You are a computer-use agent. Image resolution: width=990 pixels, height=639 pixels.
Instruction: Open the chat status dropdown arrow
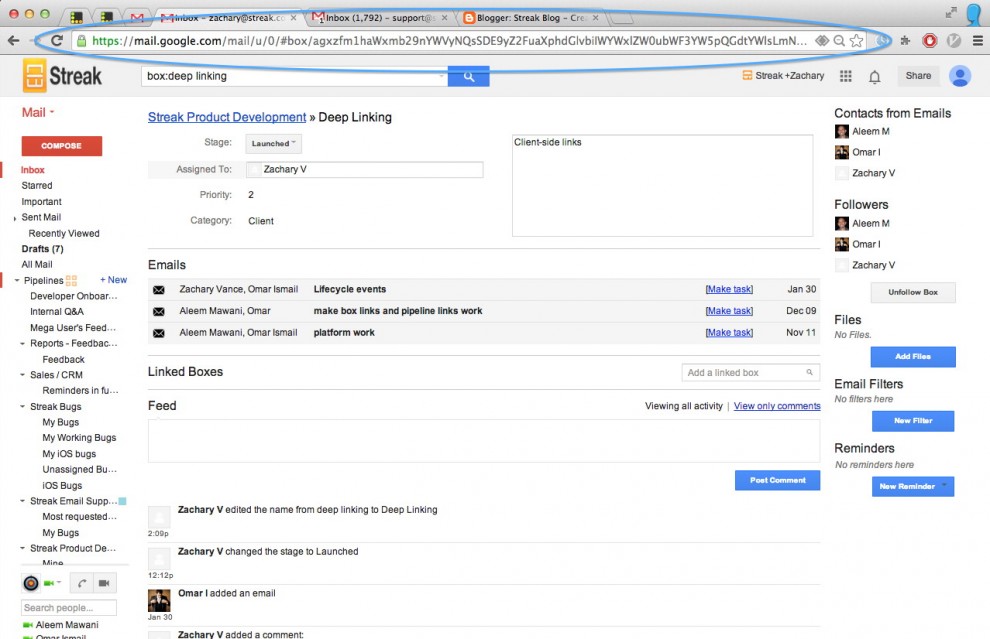[x=59, y=583]
